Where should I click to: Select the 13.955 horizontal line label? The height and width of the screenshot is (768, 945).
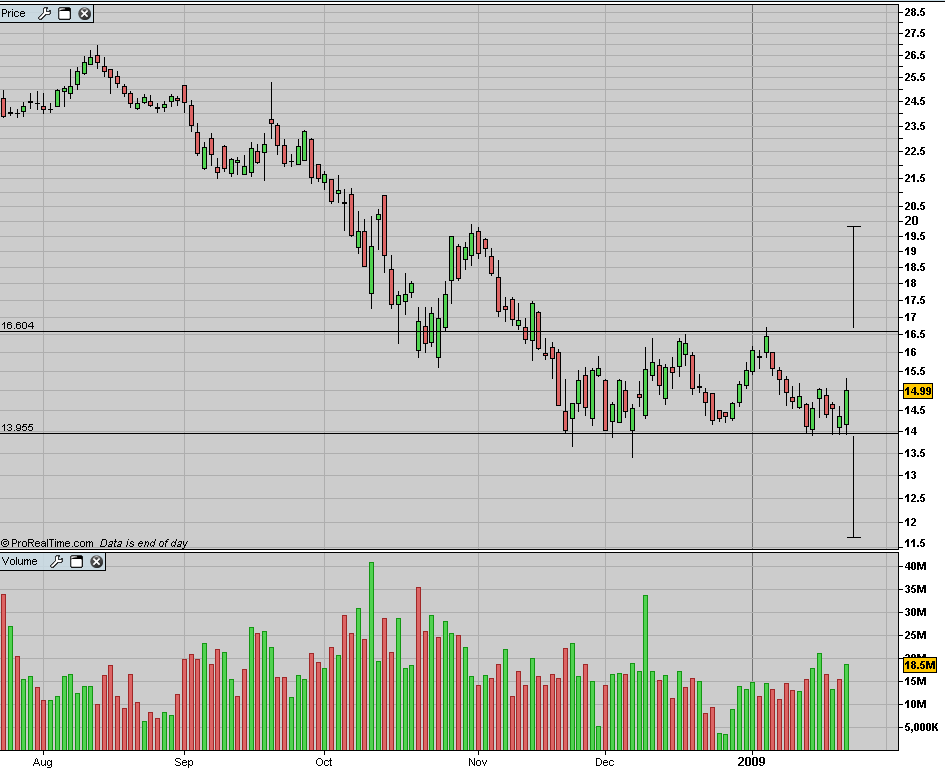coord(17,428)
